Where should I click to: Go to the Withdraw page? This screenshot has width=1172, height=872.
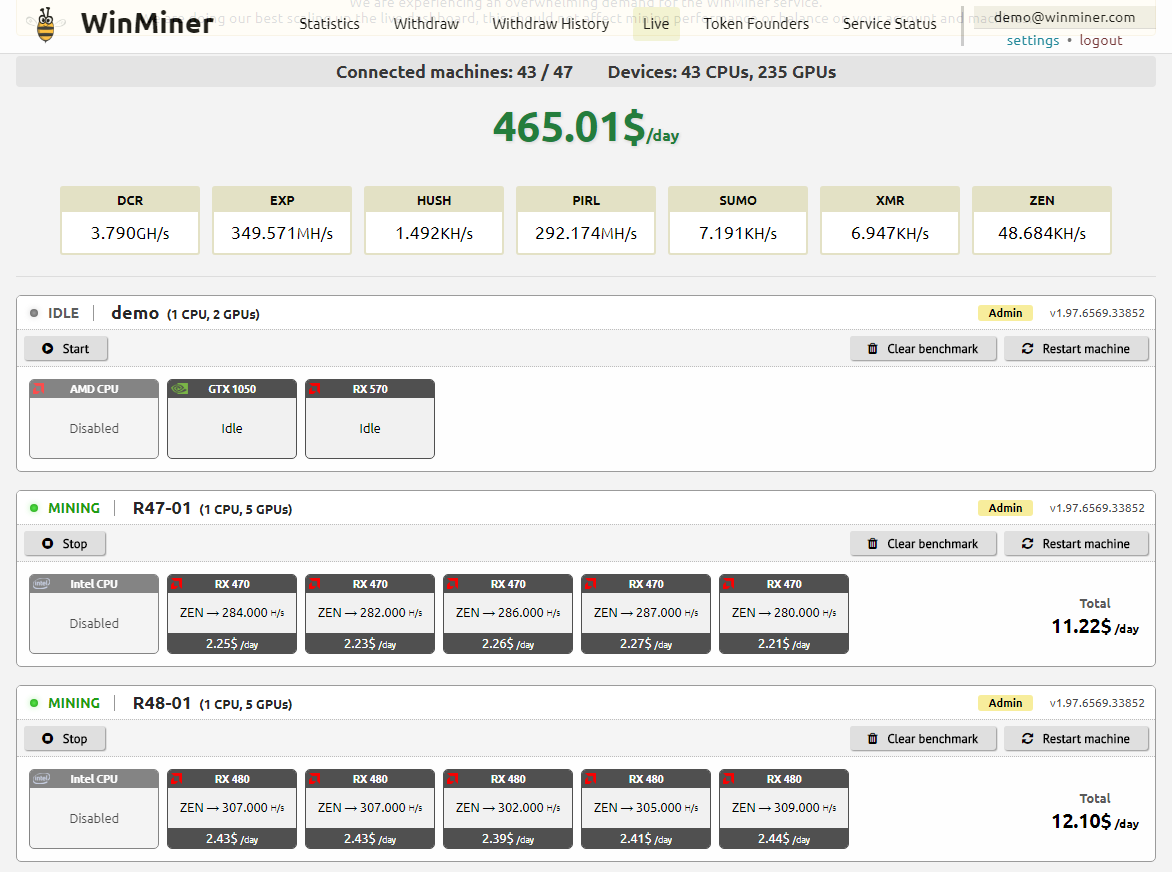point(426,24)
